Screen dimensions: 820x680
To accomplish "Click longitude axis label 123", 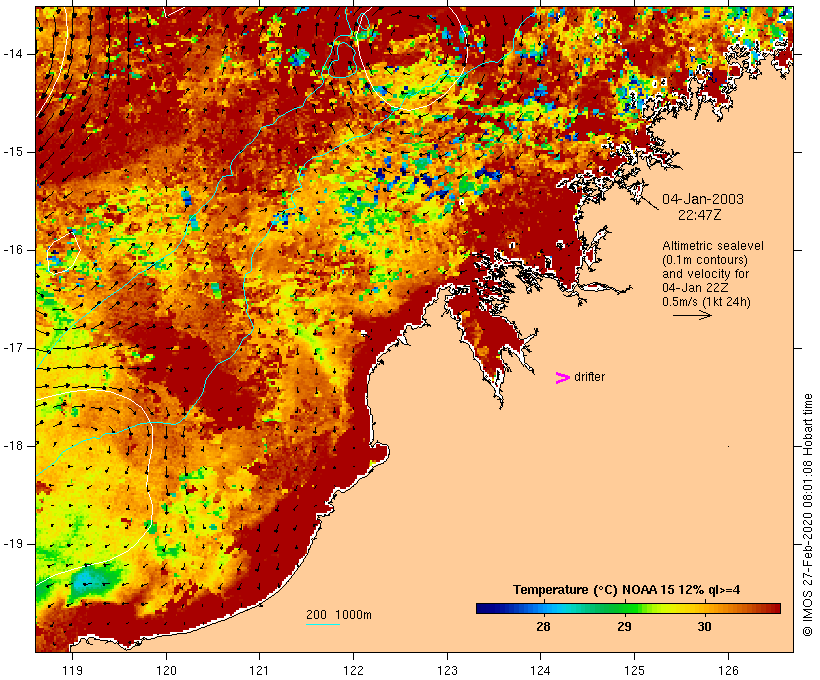I will pos(447,670).
